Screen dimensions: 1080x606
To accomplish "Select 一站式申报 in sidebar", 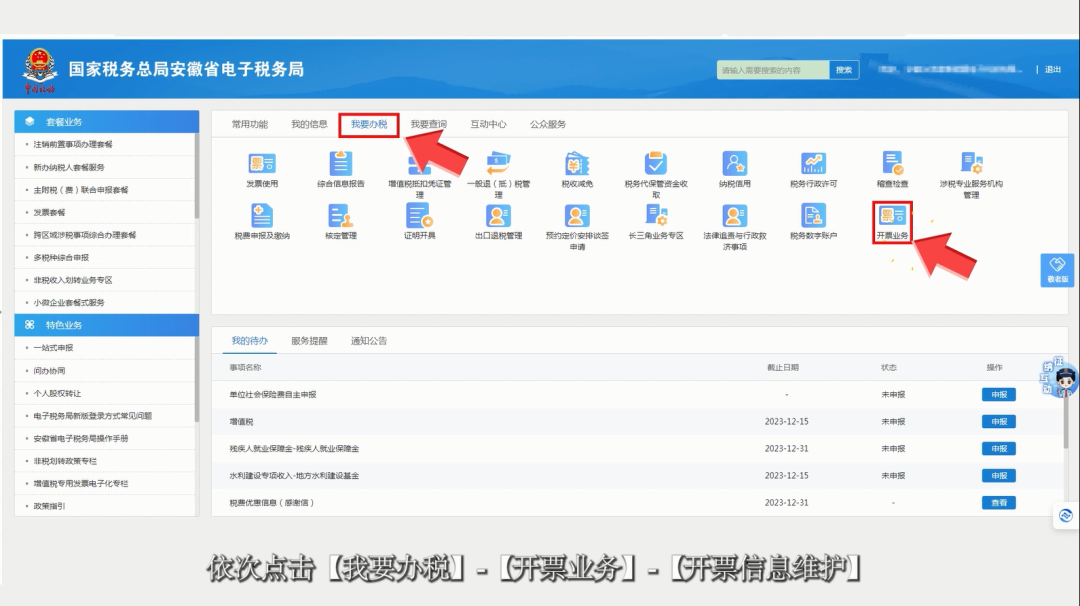I will [x=53, y=348].
